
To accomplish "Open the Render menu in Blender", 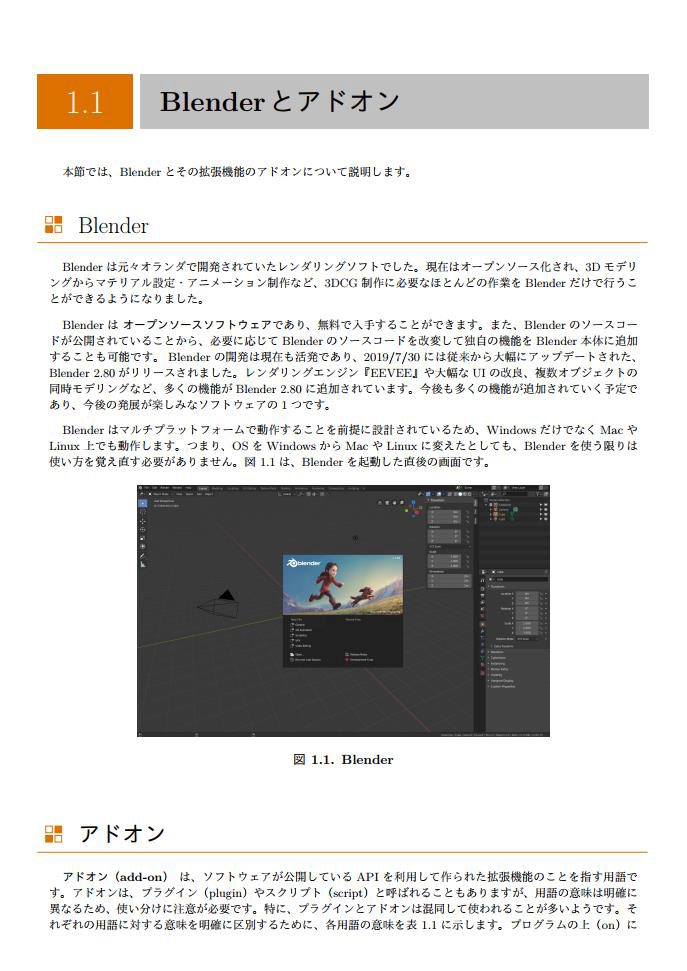I will point(165,488).
